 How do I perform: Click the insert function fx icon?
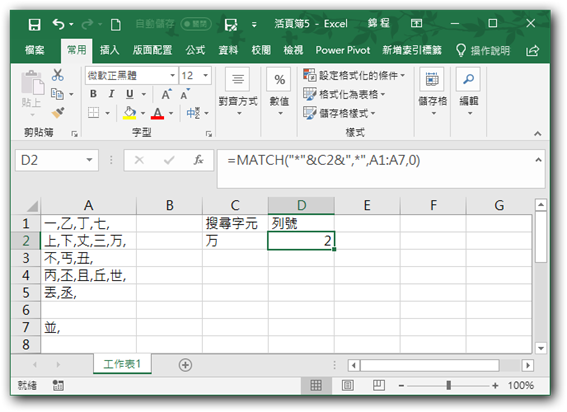pyautogui.click(x=198, y=160)
